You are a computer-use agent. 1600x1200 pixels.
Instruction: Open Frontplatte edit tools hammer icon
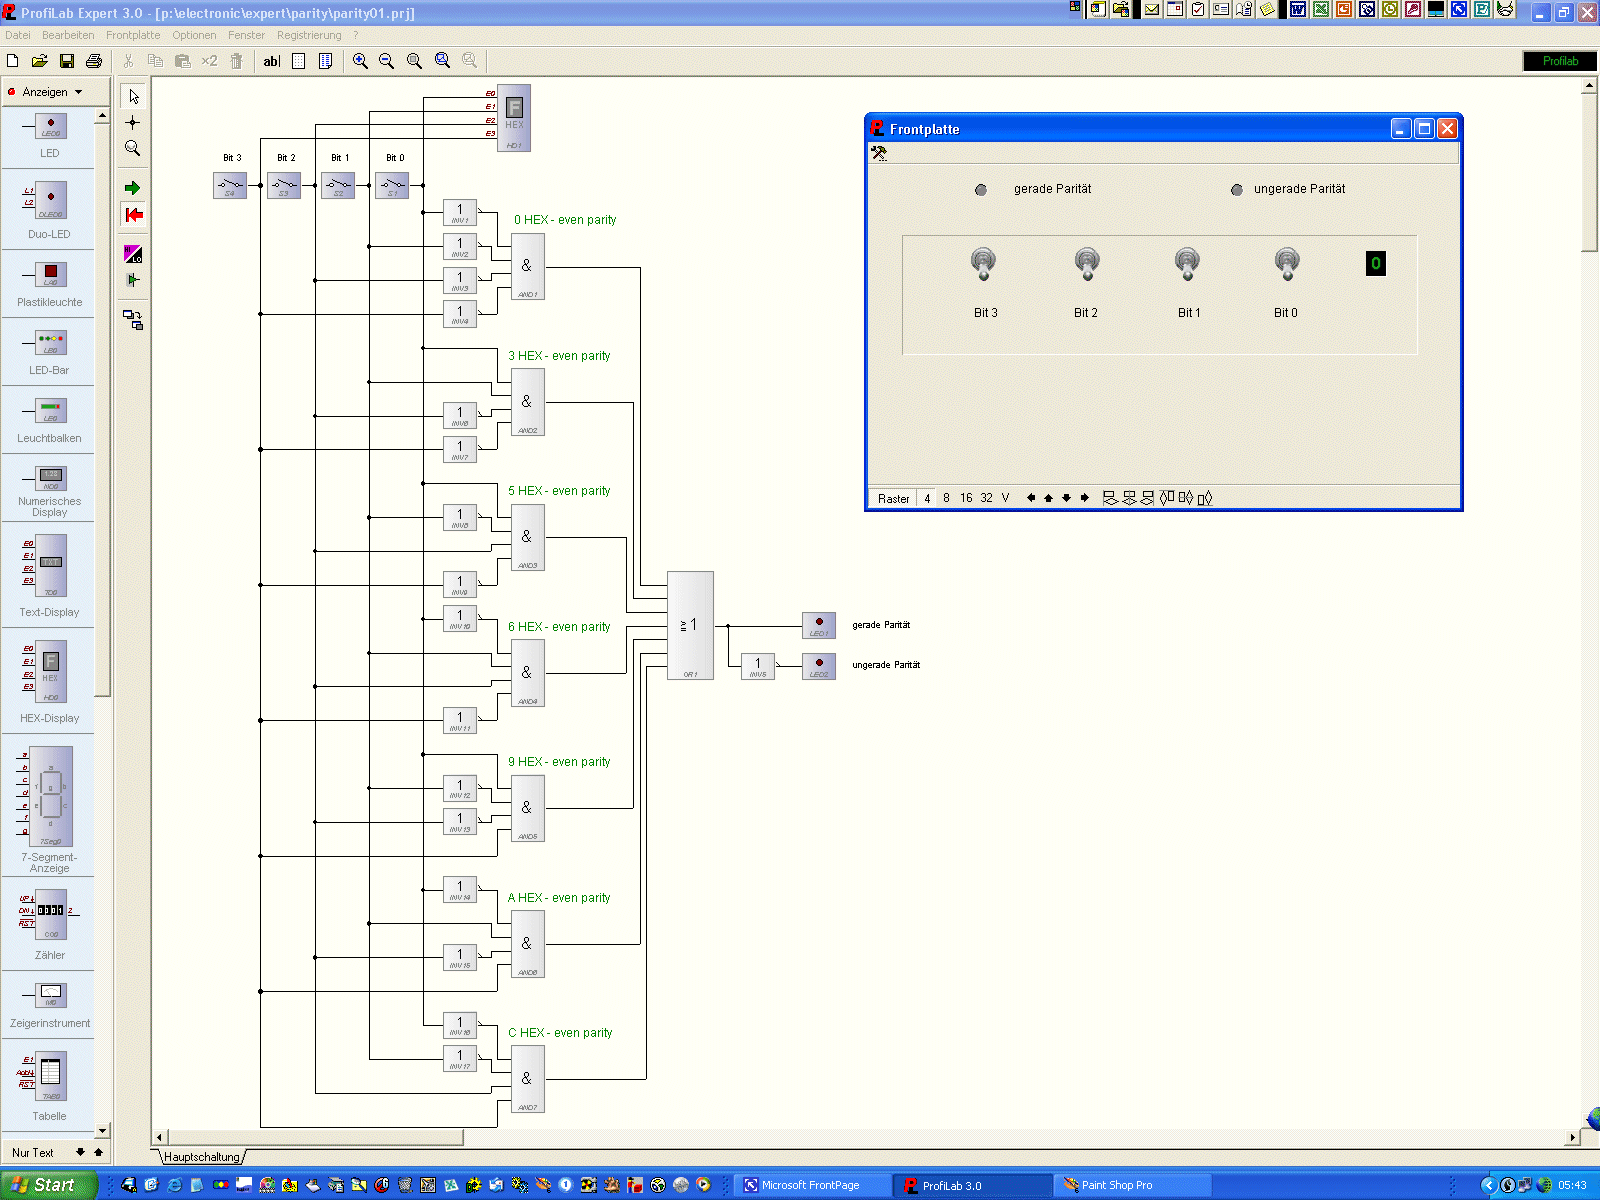pyautogui.click(x=879, y=153)
